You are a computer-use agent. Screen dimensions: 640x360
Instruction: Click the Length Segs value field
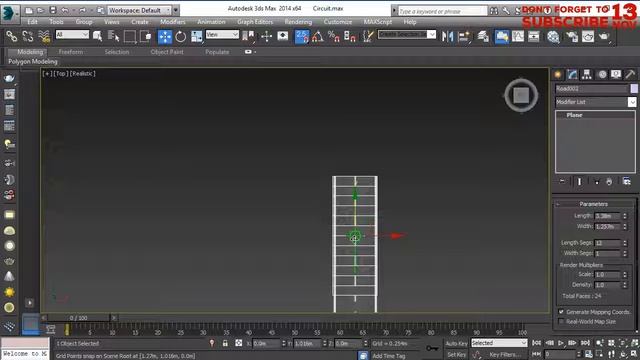pyautogui.click(x=608, y=243)
